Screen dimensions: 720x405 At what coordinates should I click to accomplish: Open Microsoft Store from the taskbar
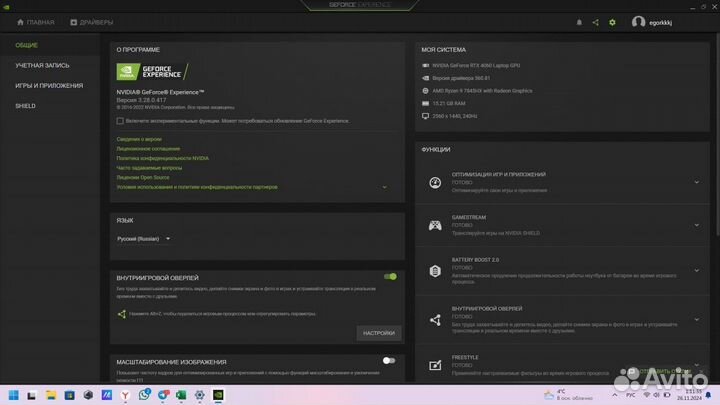click(69, 395)
